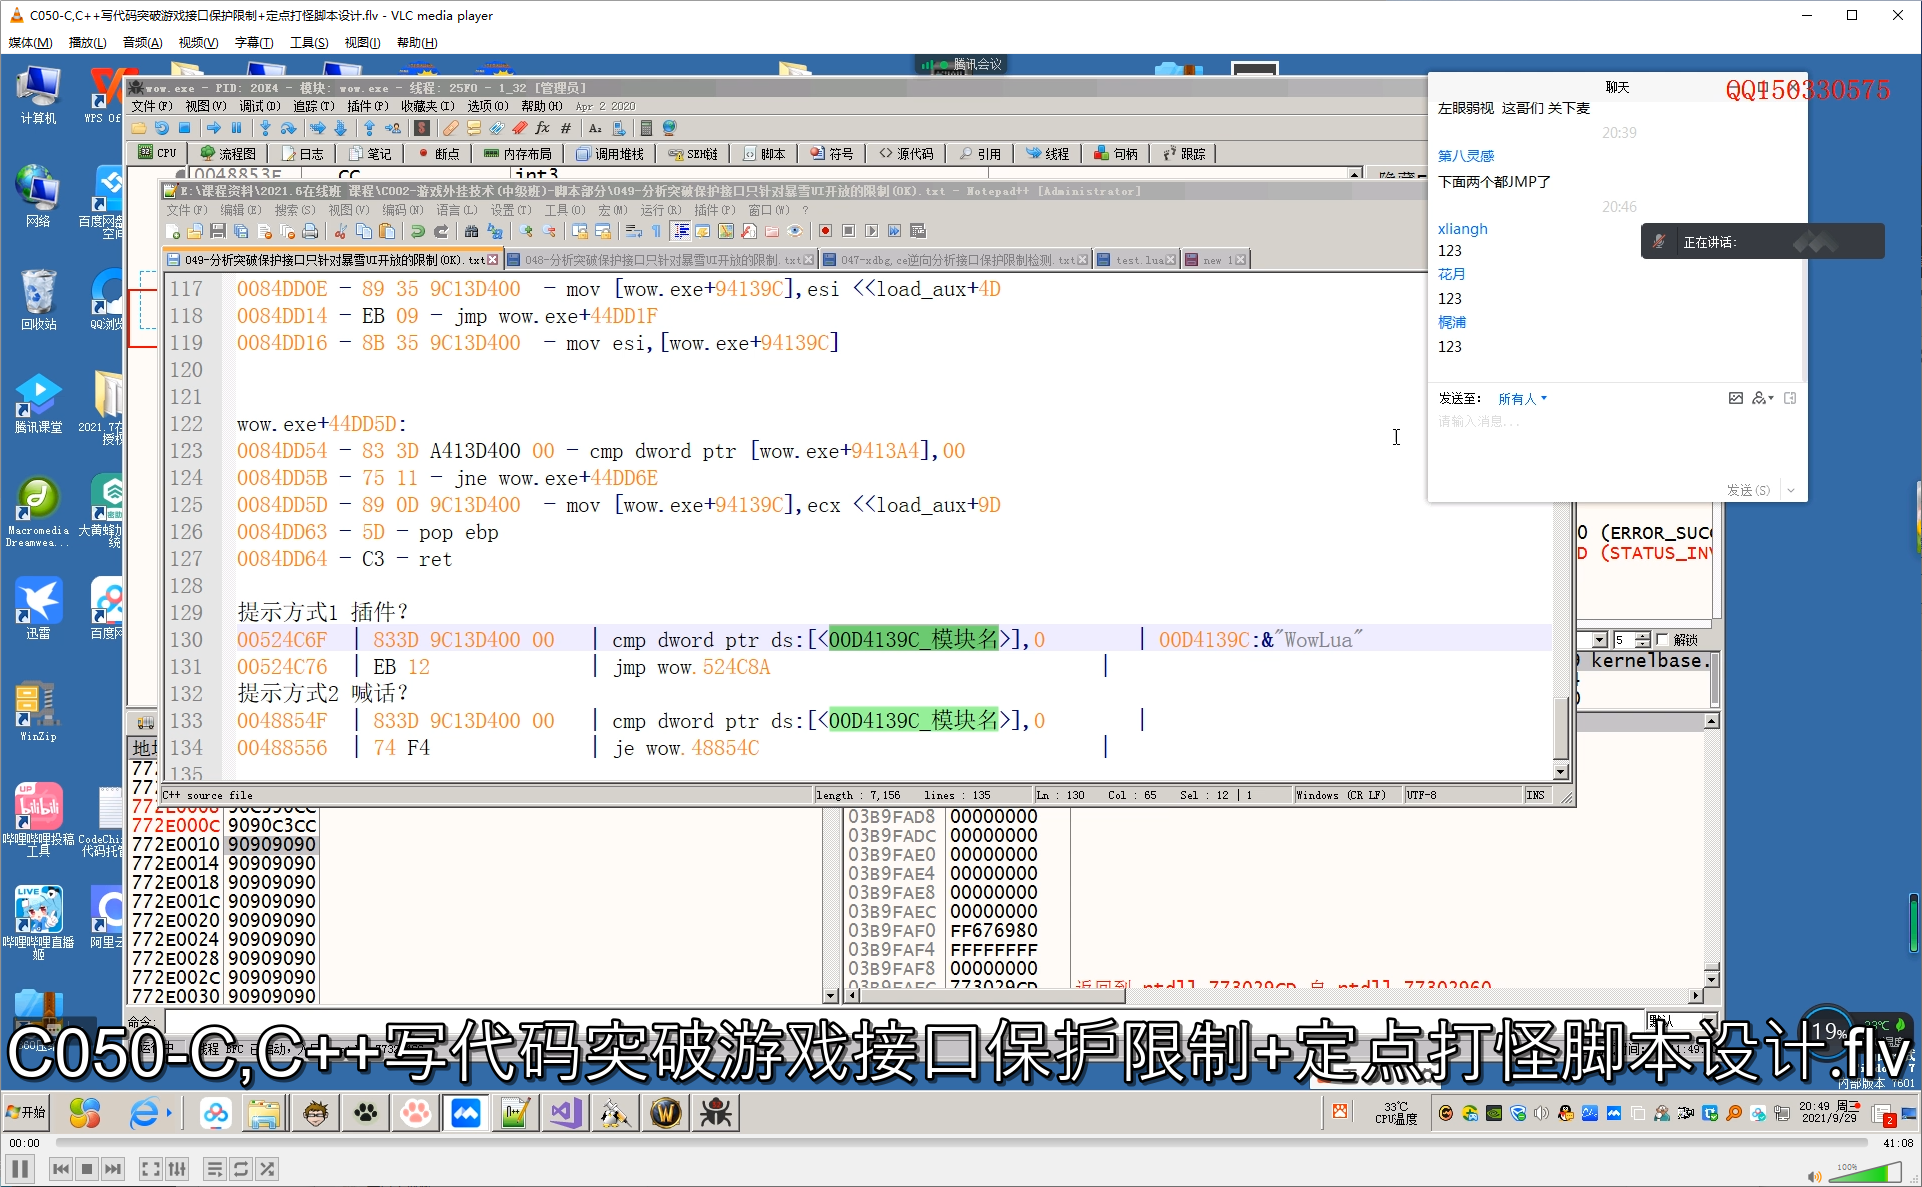Toggle VLC loop mode

241,1168
